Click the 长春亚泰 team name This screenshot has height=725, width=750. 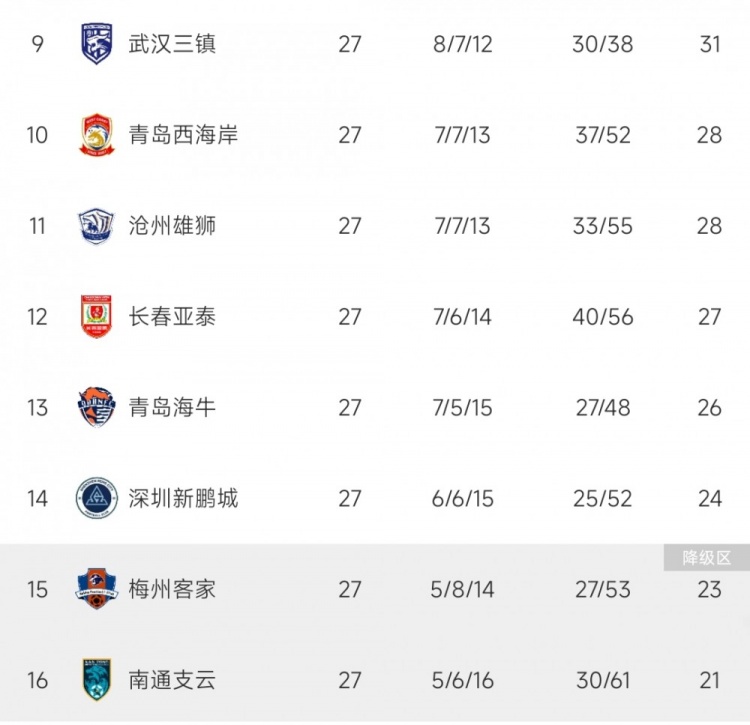172,317
